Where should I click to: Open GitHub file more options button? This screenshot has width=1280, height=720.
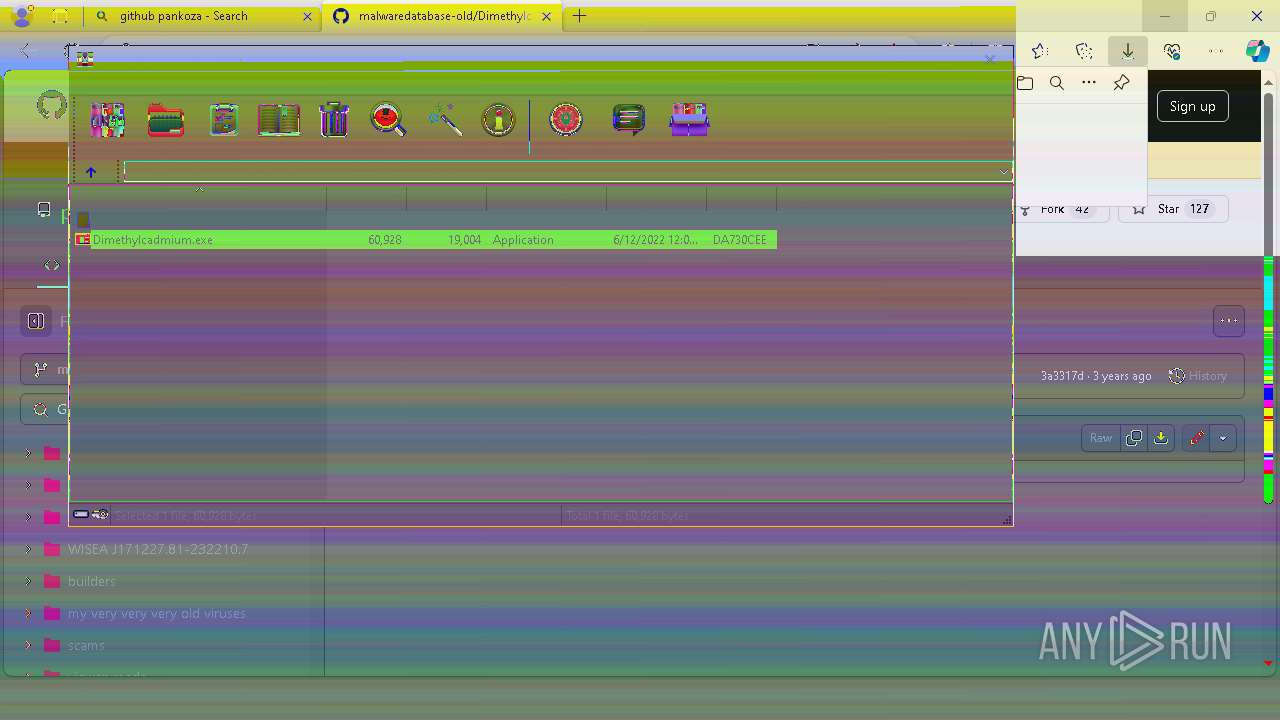click(x=1229, y=321)
